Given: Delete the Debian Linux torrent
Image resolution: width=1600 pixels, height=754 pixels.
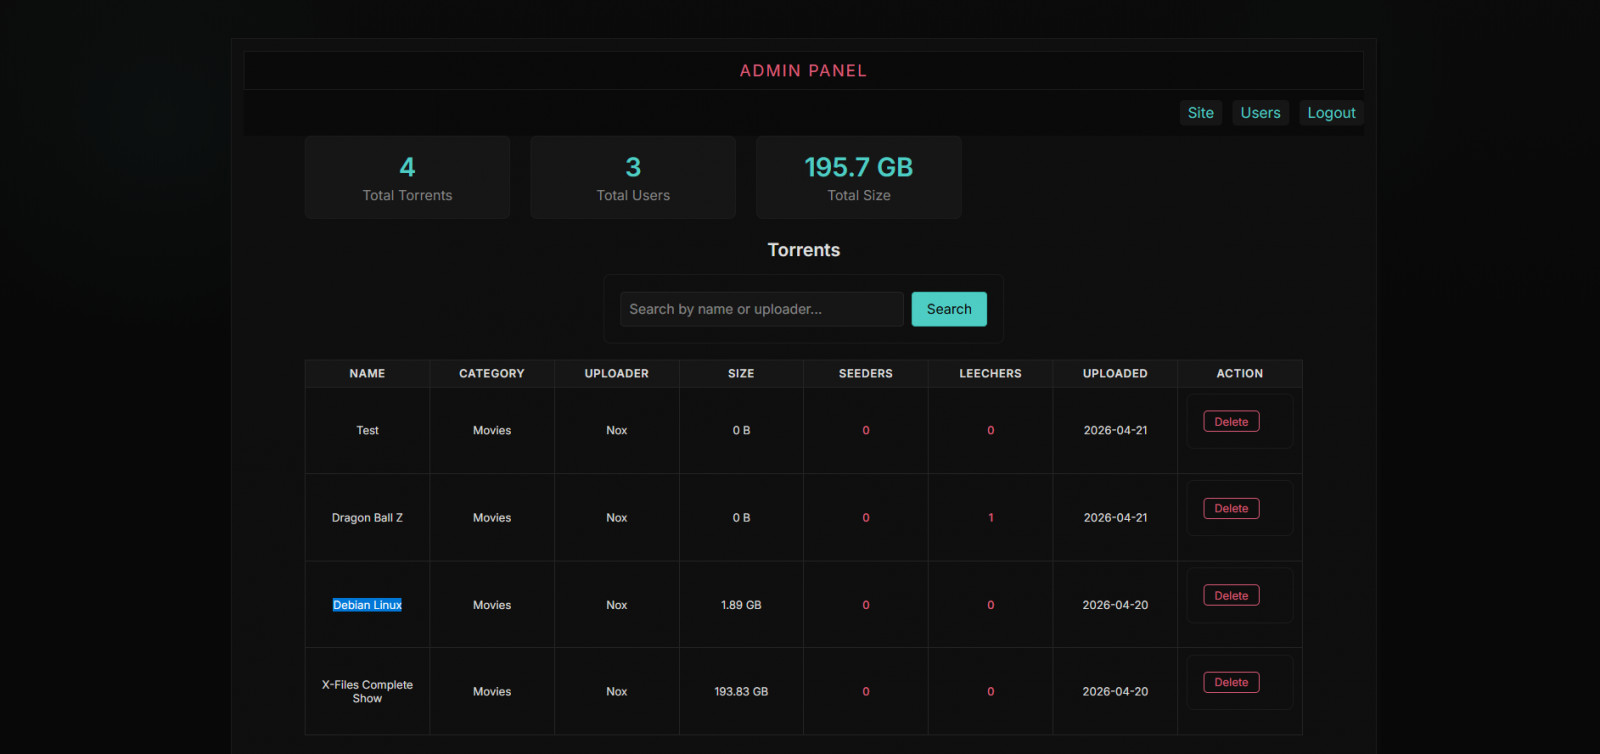Looking at the screenshot, I should (x=1231, y=596).
